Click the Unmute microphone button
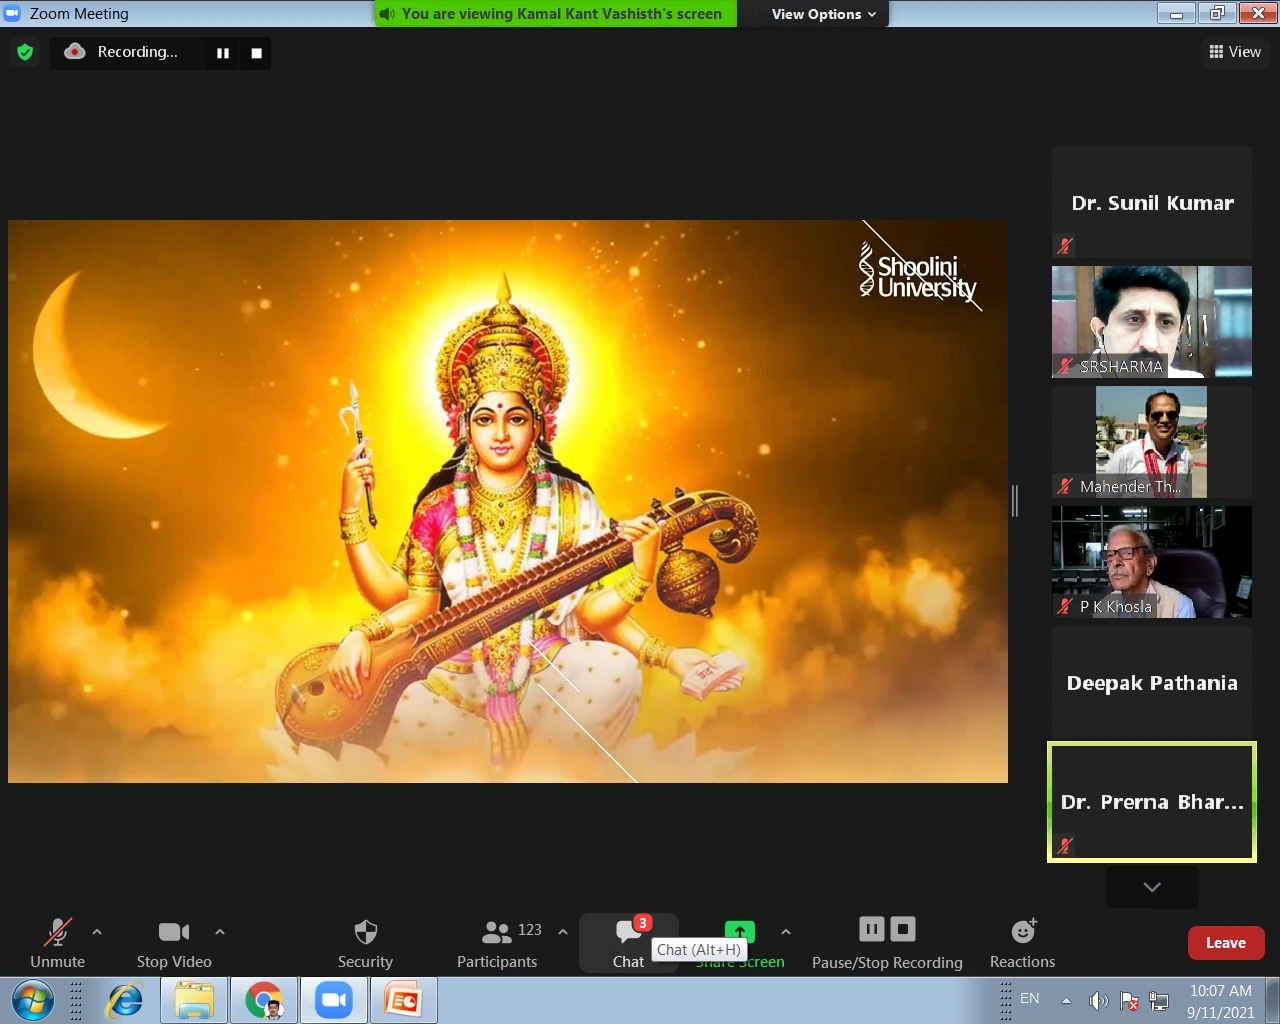The height and width of the screenshot is (1024, 1280). click(x=57, y=944)
